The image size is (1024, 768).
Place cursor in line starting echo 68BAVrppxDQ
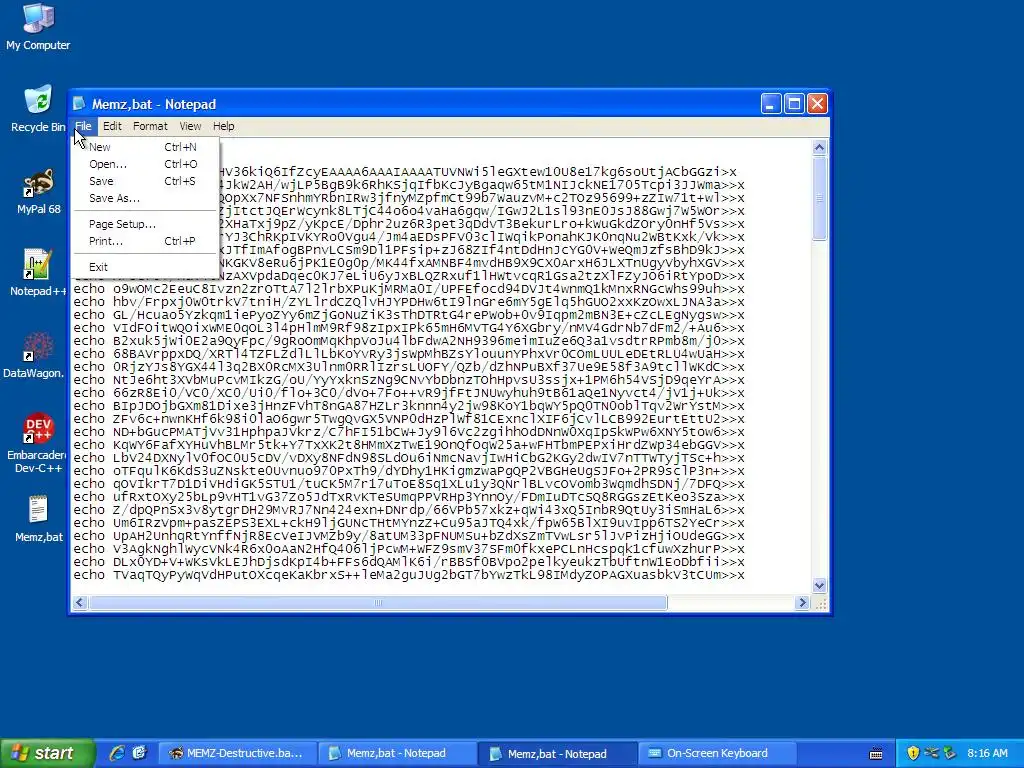click(x=408, y=354)
